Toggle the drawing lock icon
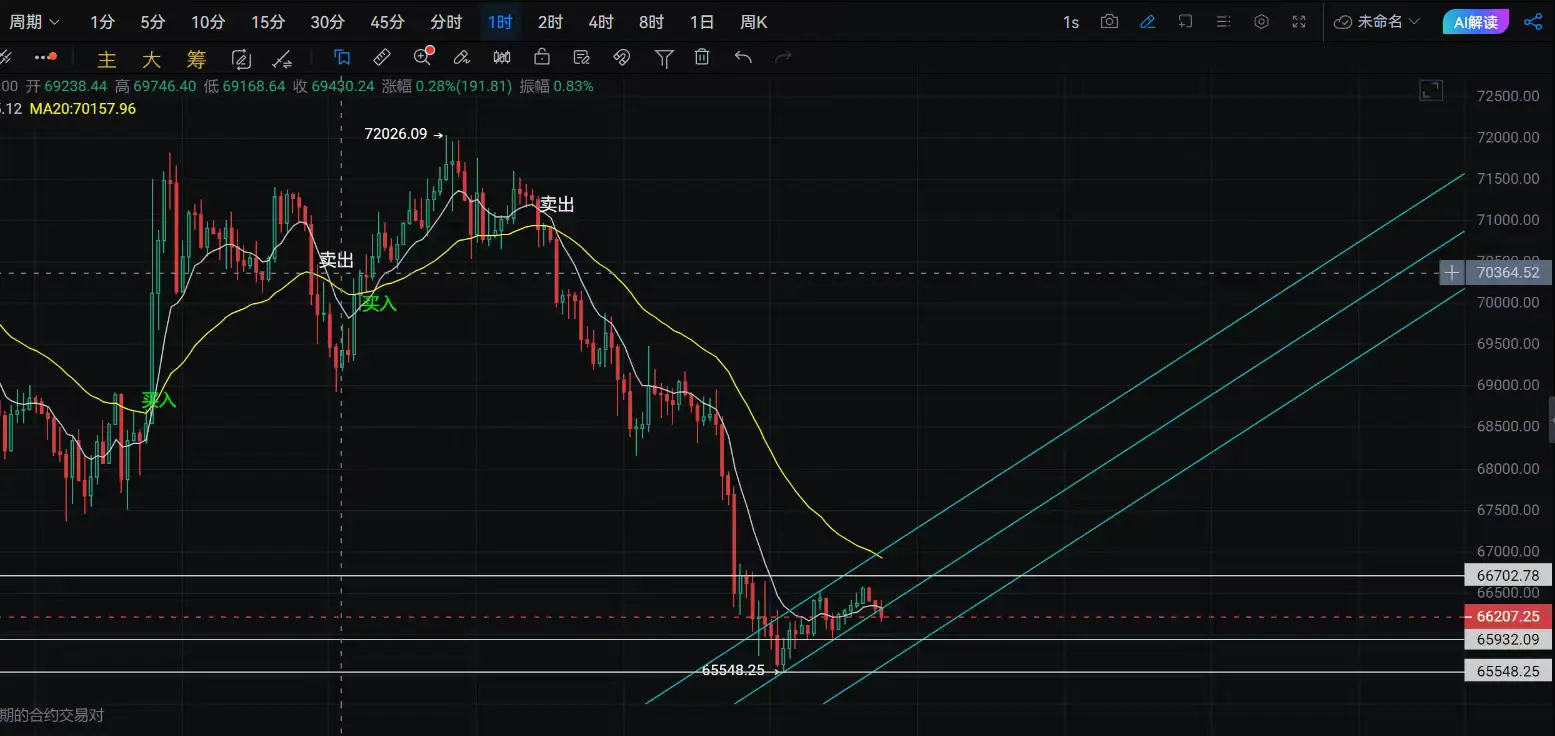The height and width of the screenshot is (736, 1555). [x=542, y=58]
